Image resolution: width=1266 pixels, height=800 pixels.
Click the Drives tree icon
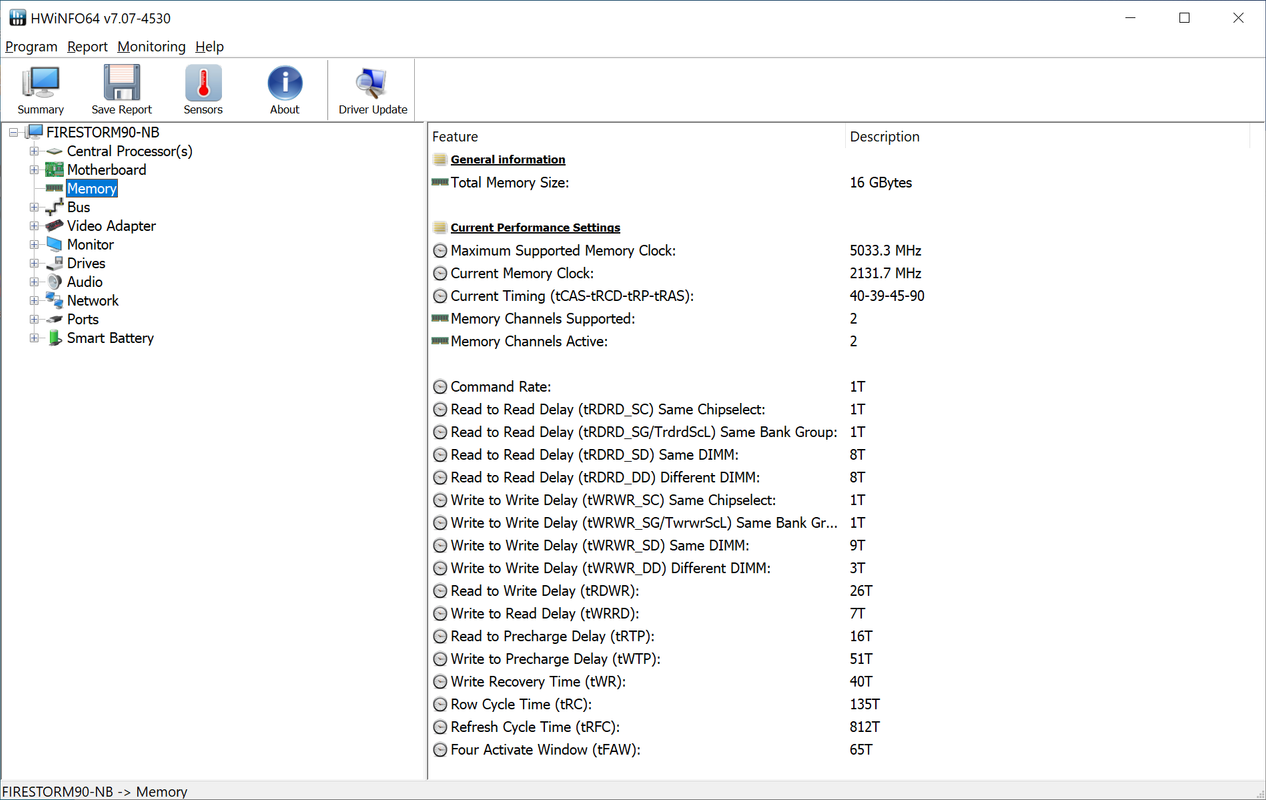coord(54,263)
